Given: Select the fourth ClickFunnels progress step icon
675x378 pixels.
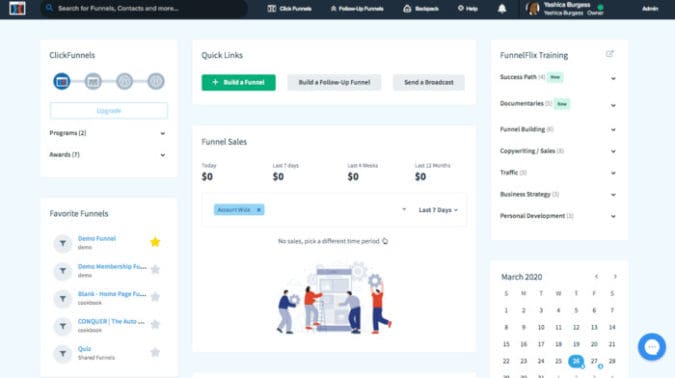Looking at the screenshot, I should 156,81.
